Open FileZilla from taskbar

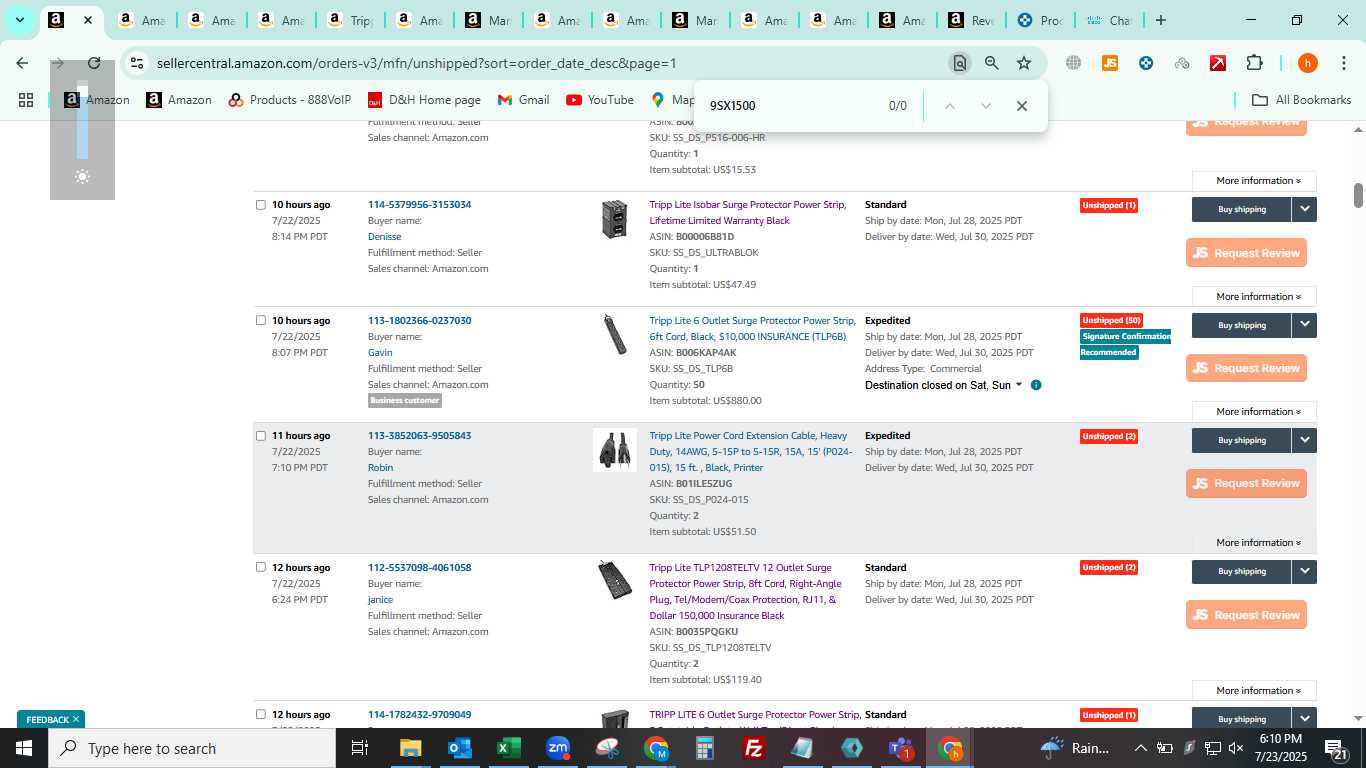(x=754, y=748)
